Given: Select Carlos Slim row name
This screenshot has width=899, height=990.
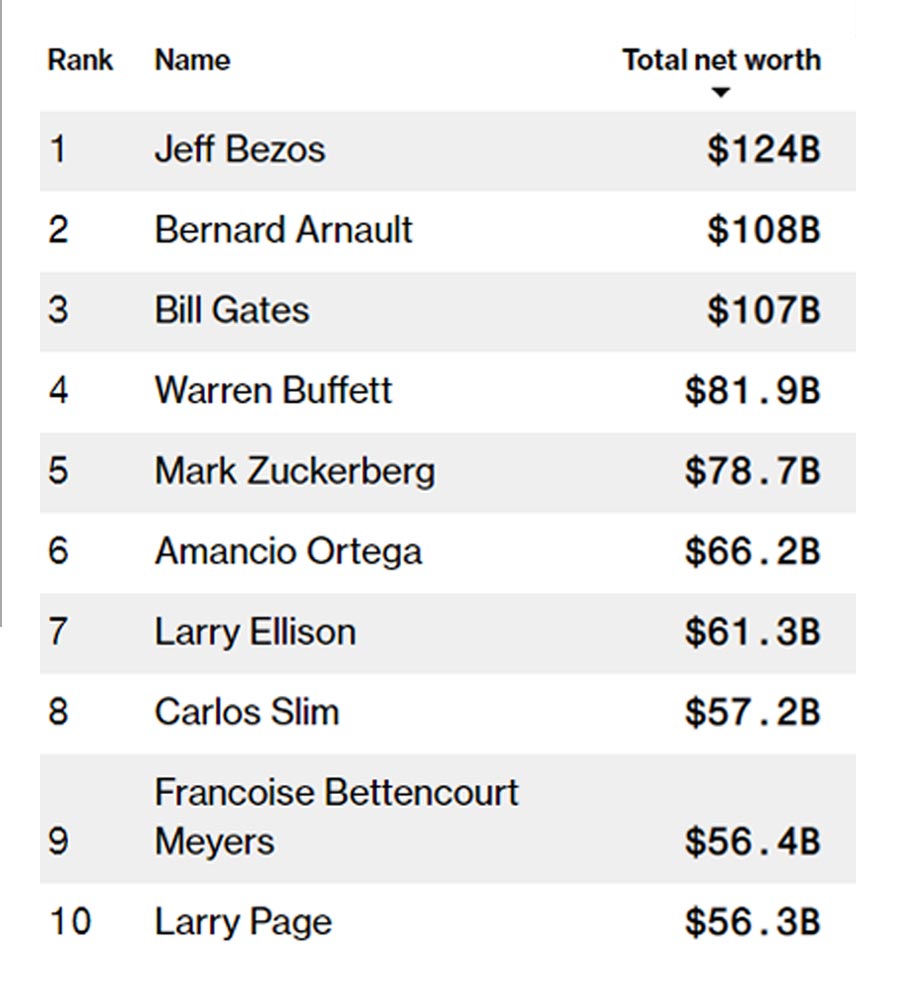Looking at the screenshot, I should click(x=246, y=712).
